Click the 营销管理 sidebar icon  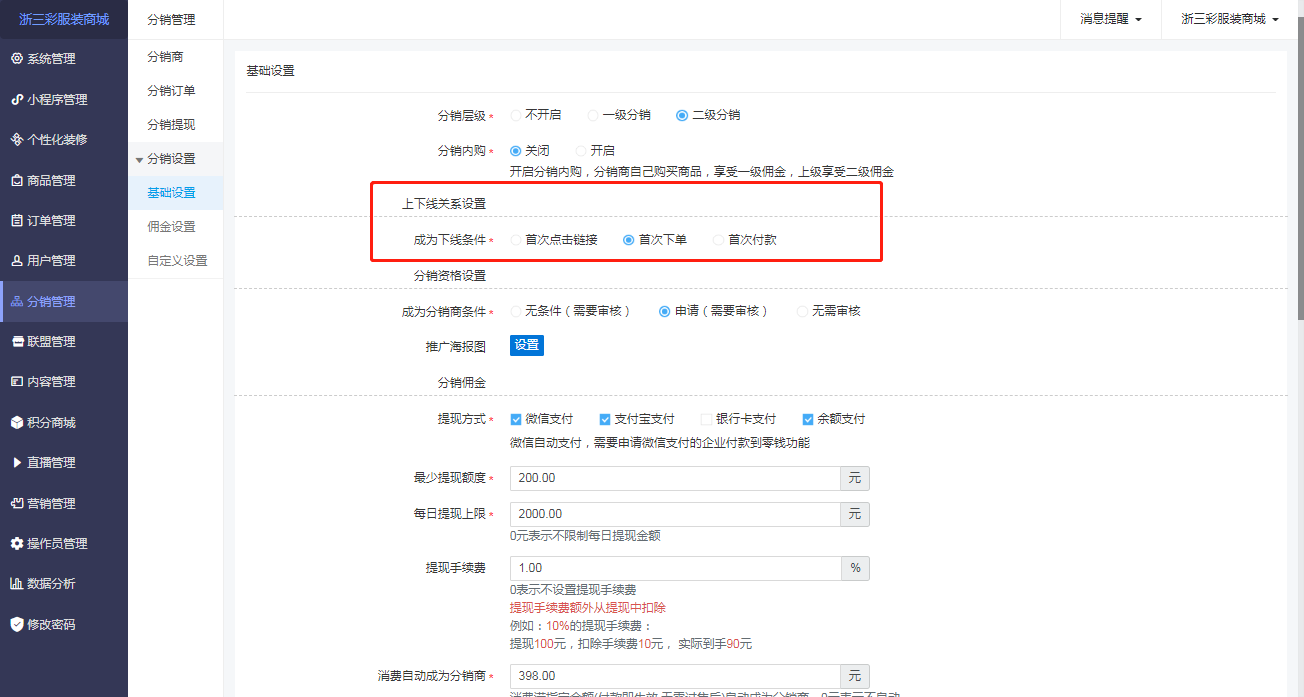click(x=16, y=503)
